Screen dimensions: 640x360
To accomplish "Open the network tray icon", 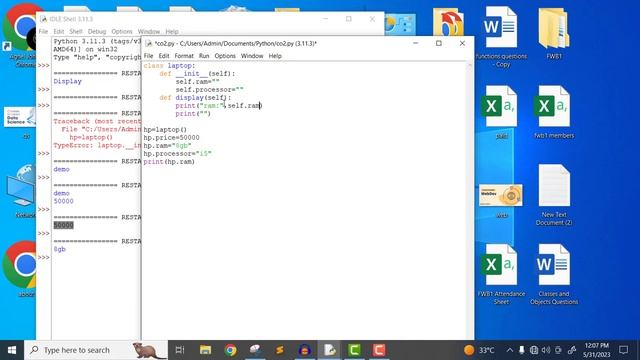I will (534, 350).
